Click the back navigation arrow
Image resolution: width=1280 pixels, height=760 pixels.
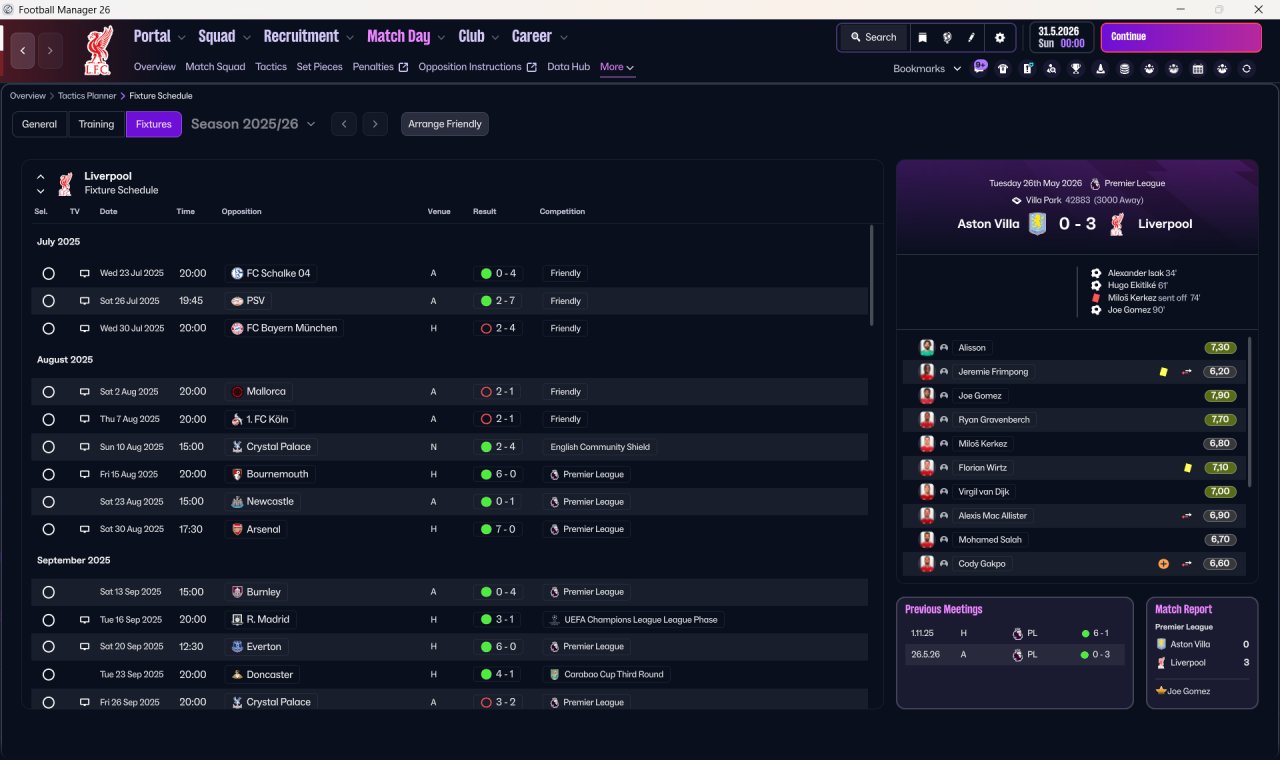click(x=23, y=50)
